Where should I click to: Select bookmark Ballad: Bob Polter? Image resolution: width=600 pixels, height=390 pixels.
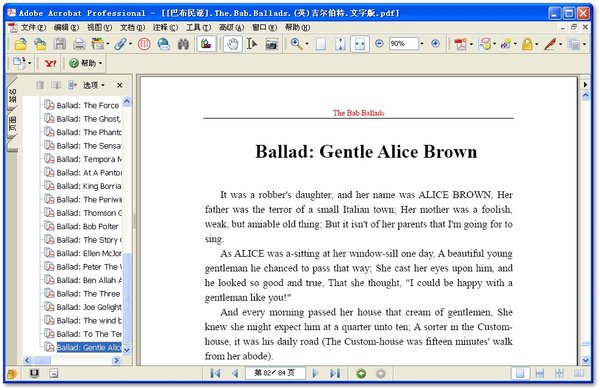(88, 226)
